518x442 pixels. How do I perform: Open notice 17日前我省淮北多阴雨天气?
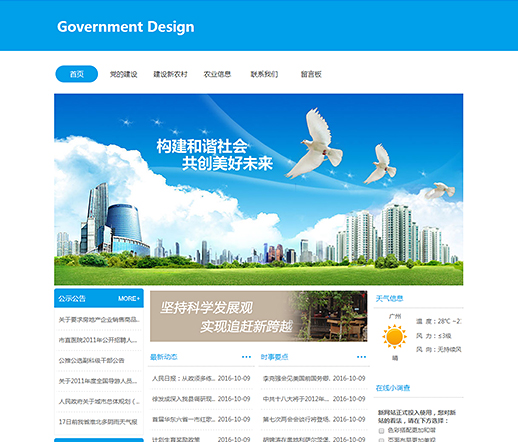(x=98, y=422)
